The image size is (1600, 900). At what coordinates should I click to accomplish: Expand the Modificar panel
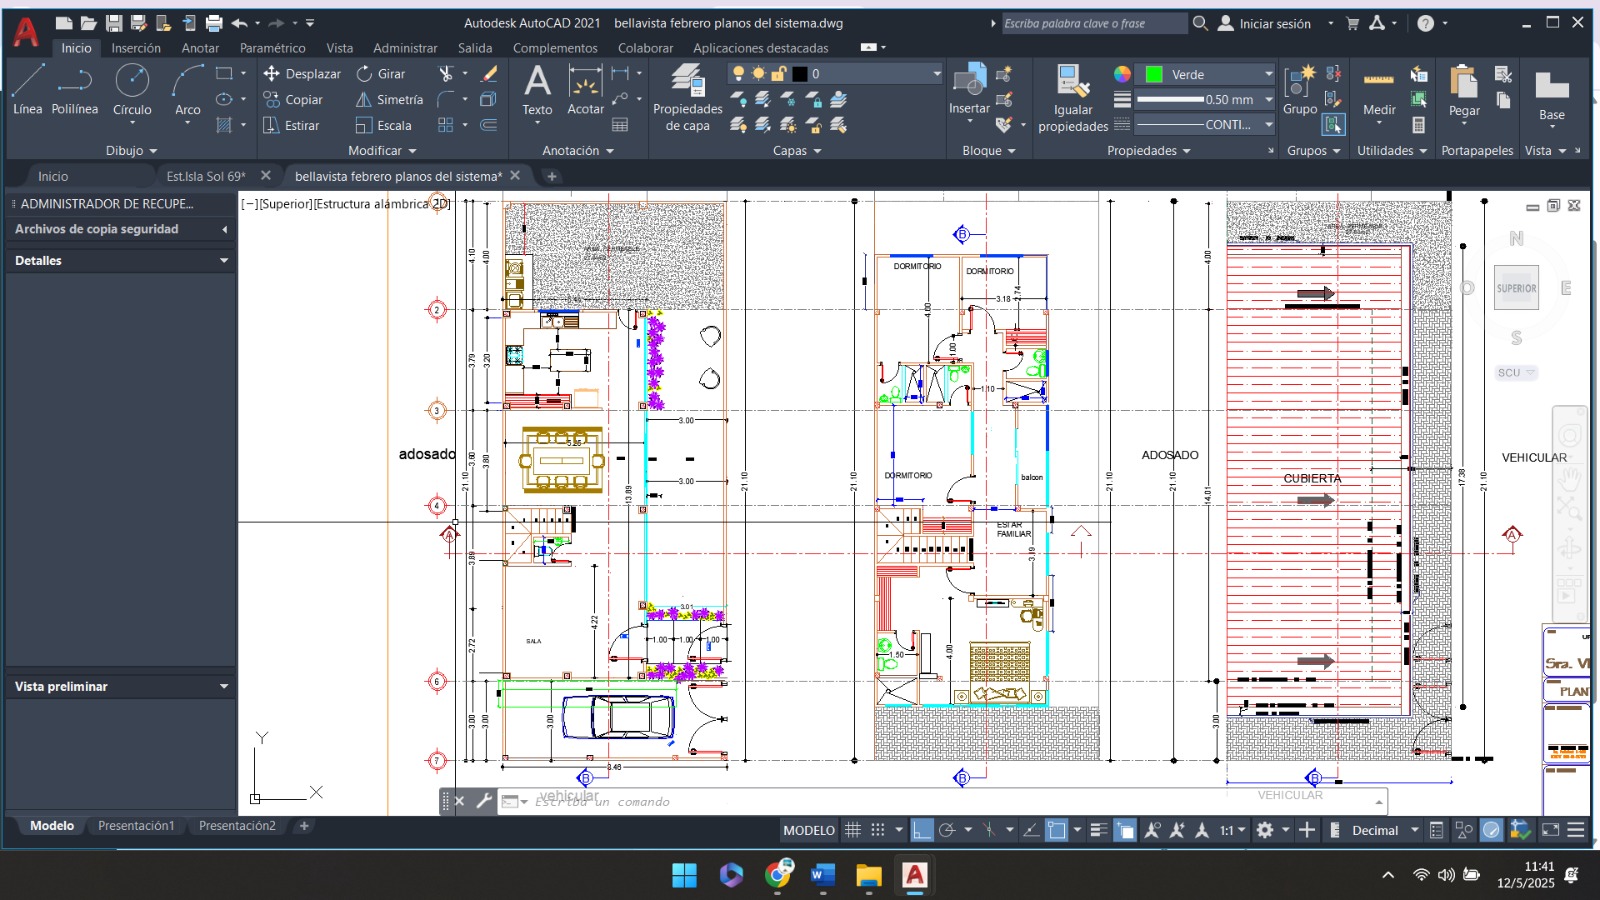click(382, 151)
